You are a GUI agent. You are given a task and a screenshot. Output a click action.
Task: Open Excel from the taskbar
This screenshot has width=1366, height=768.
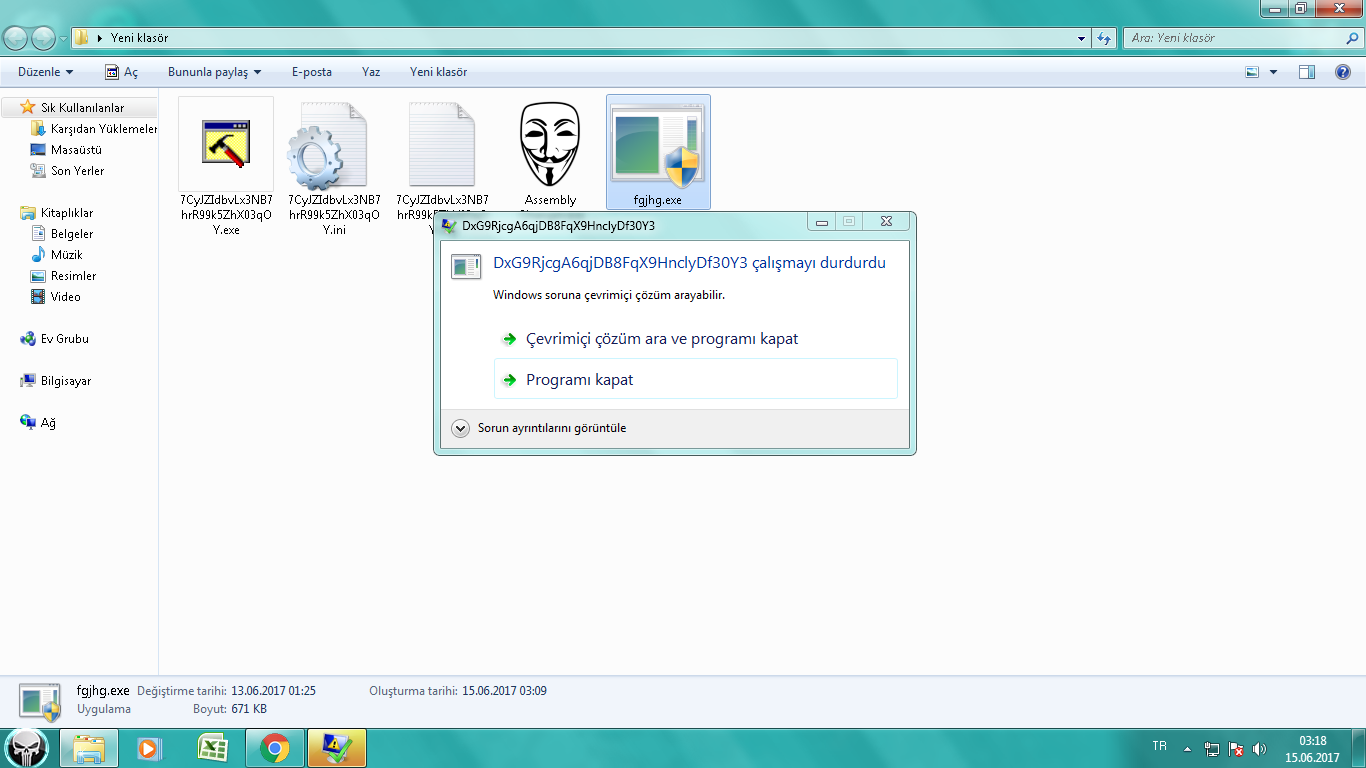(212, 748)
